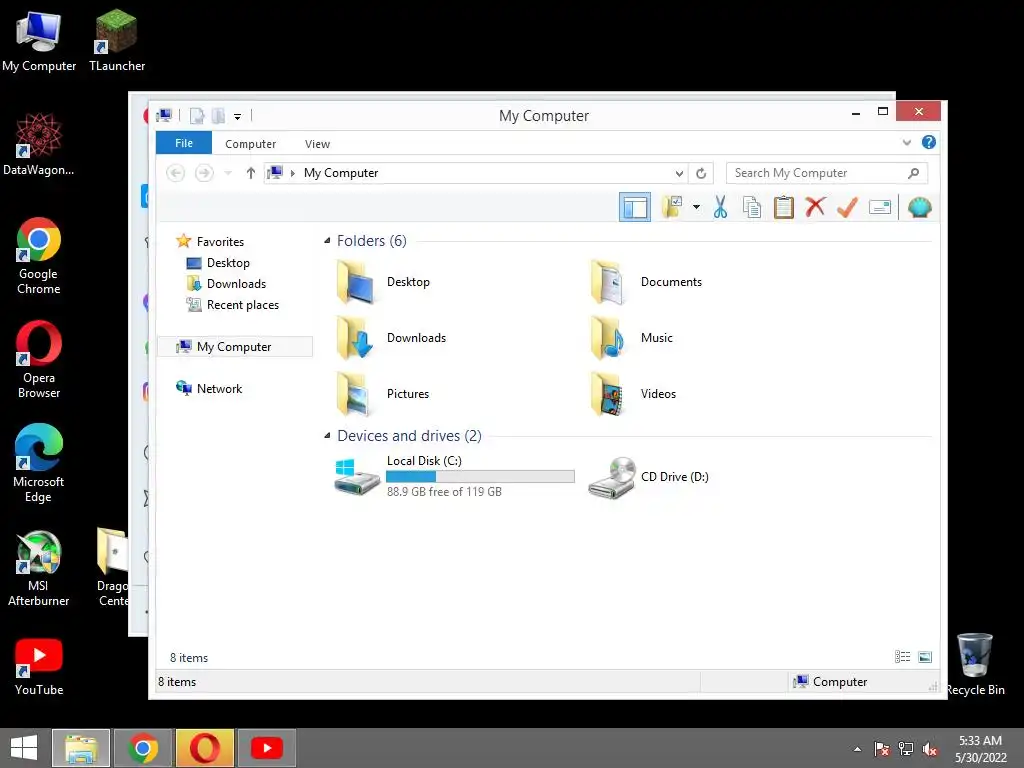Expand the folder options dropdown arrow

(x=696, y=207)
